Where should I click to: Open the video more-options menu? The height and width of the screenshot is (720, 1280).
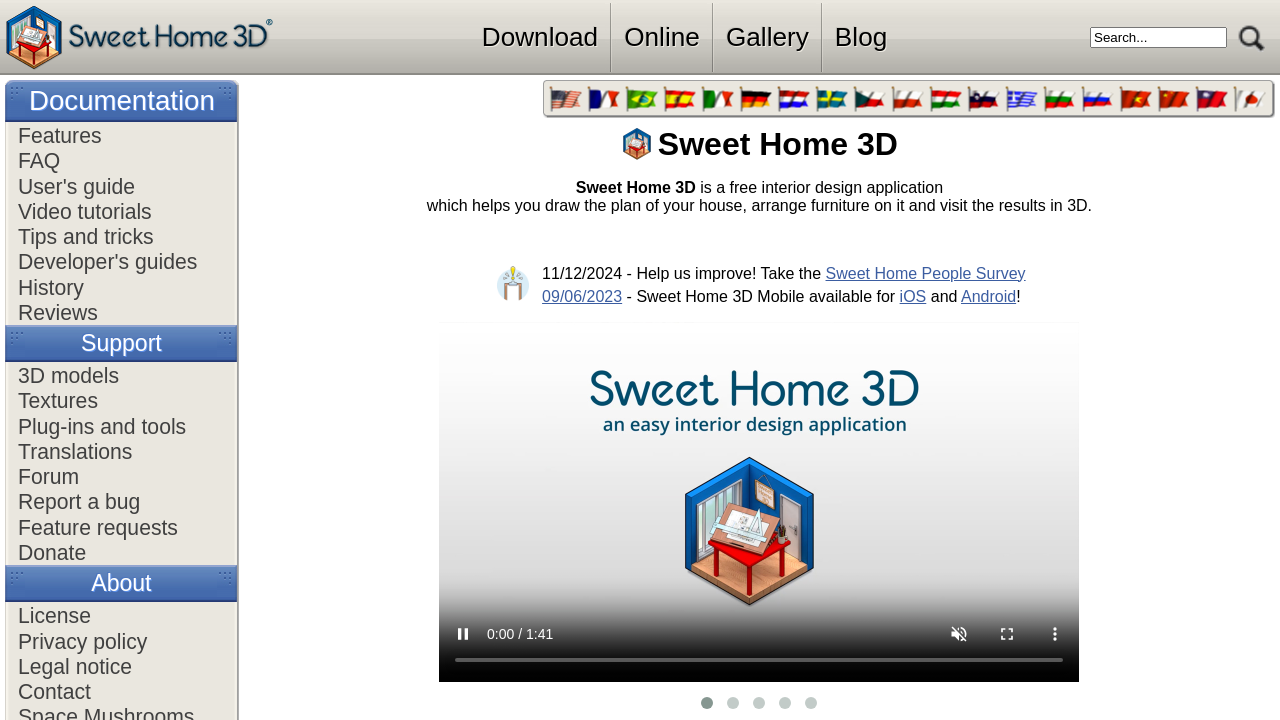(x=1054, y=634)
